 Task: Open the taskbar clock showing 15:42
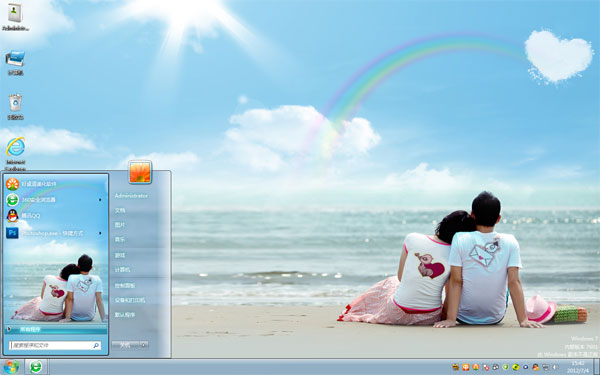point(578,367)
